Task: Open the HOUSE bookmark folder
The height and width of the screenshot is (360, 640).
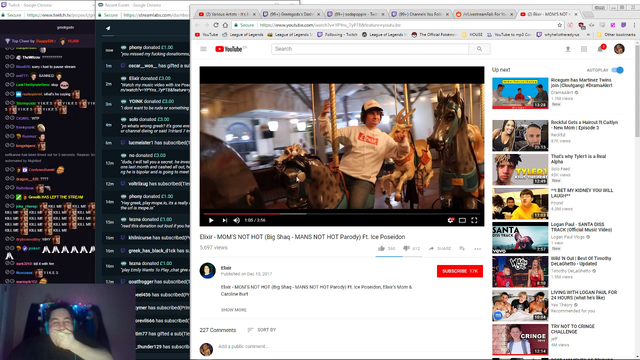Action: [x=472, y=35]
